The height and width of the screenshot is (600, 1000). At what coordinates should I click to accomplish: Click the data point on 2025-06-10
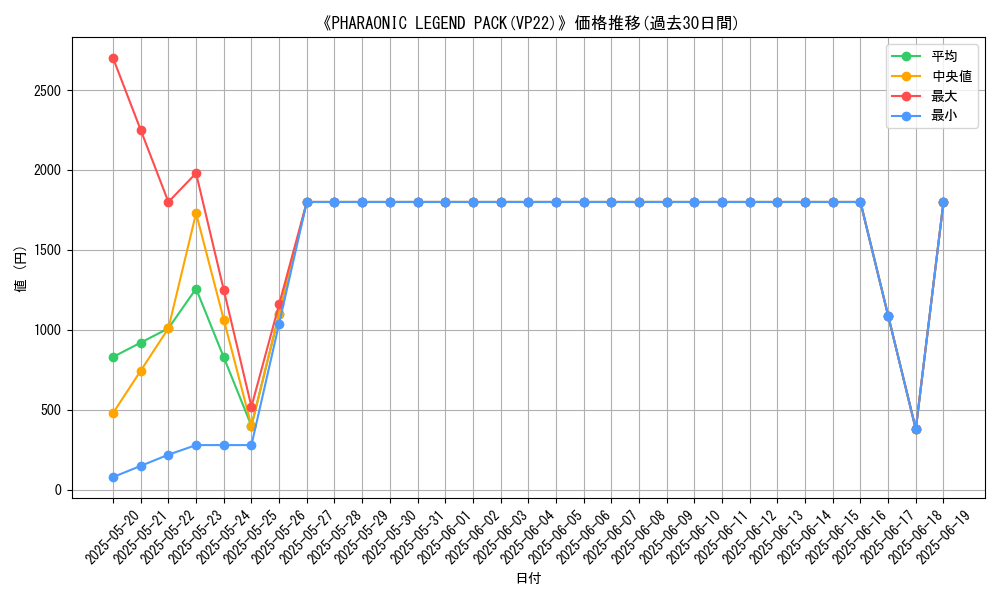pyautogui.click(x=695, y=203)
